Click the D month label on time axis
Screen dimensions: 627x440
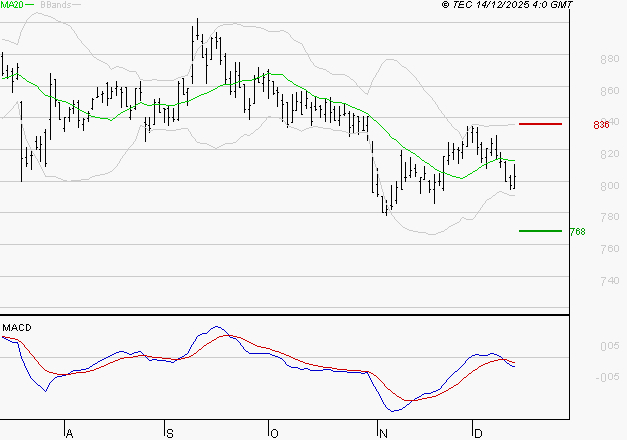(x=478, y=434)
